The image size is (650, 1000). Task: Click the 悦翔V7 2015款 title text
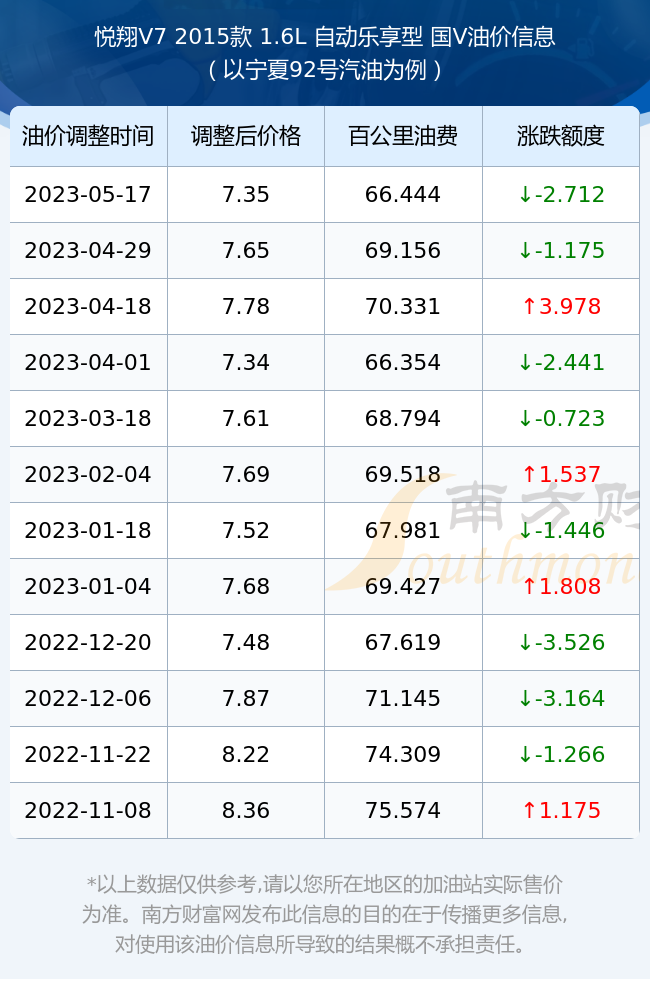click(174, 37)
